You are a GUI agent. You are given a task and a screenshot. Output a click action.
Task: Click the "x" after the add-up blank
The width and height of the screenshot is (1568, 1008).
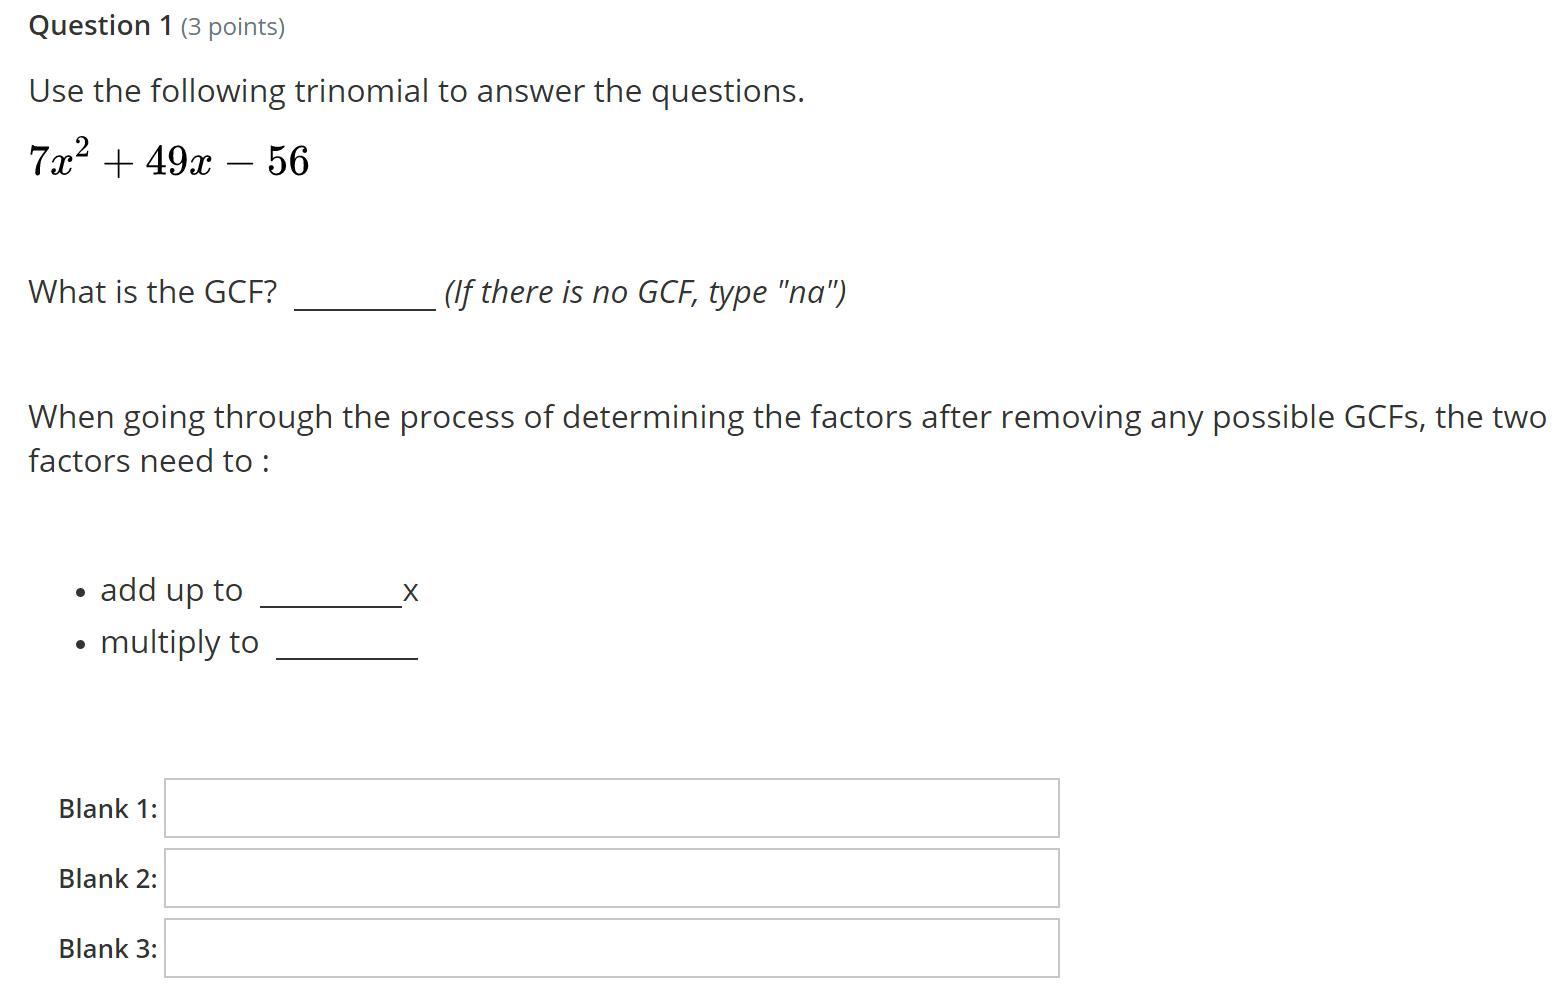pos(410,592)
